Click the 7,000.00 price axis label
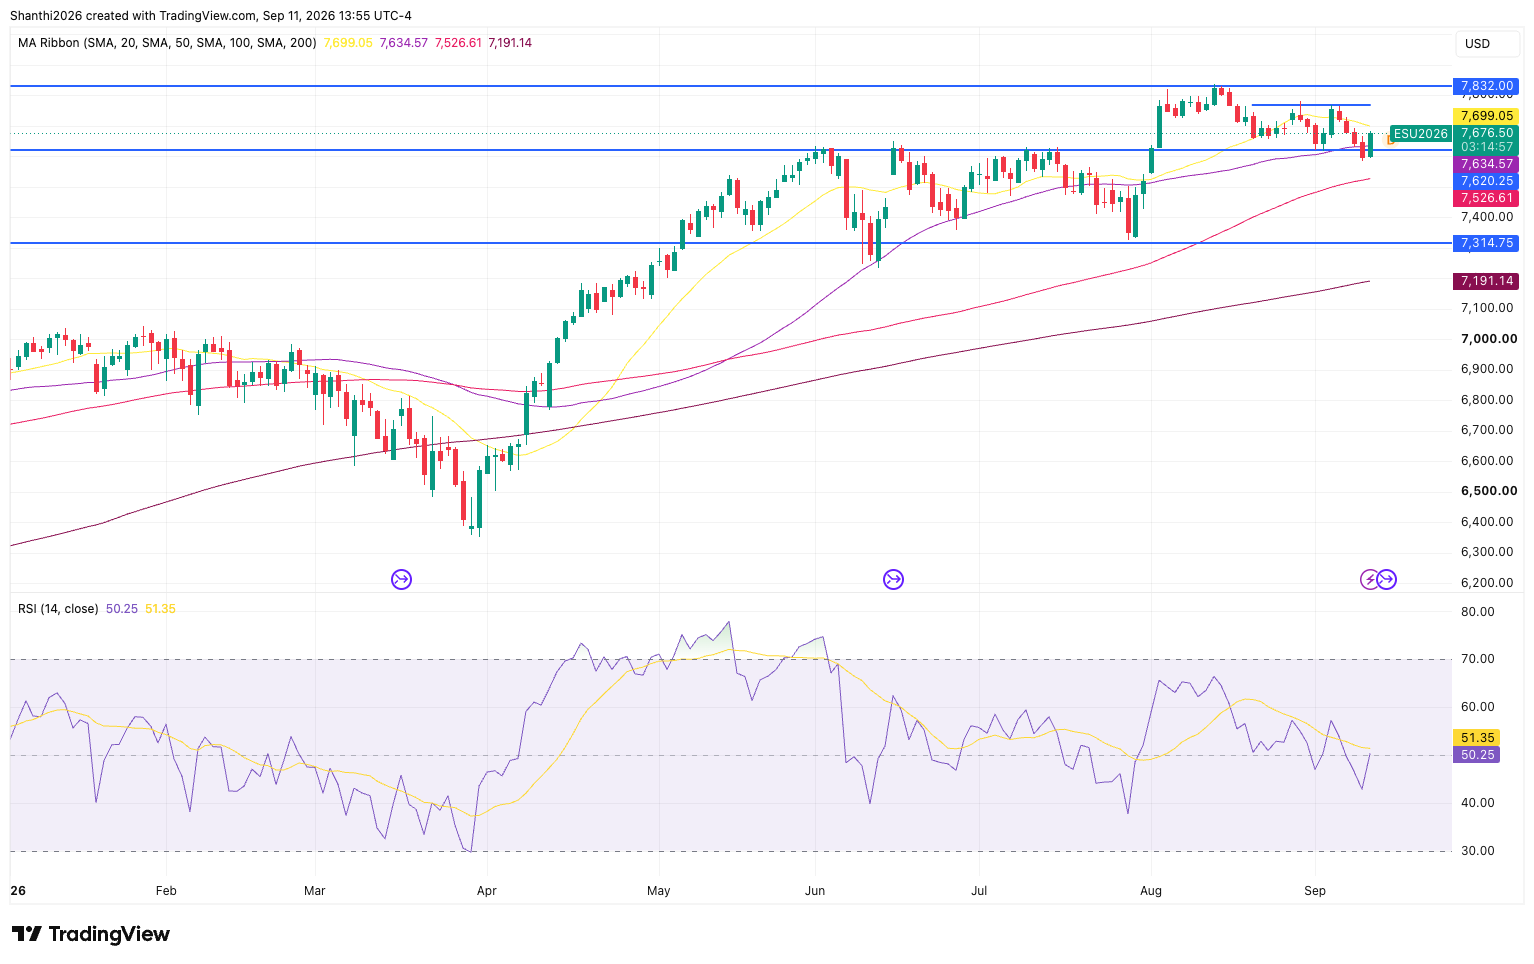1534x964 pixels. pos(1489,339)
